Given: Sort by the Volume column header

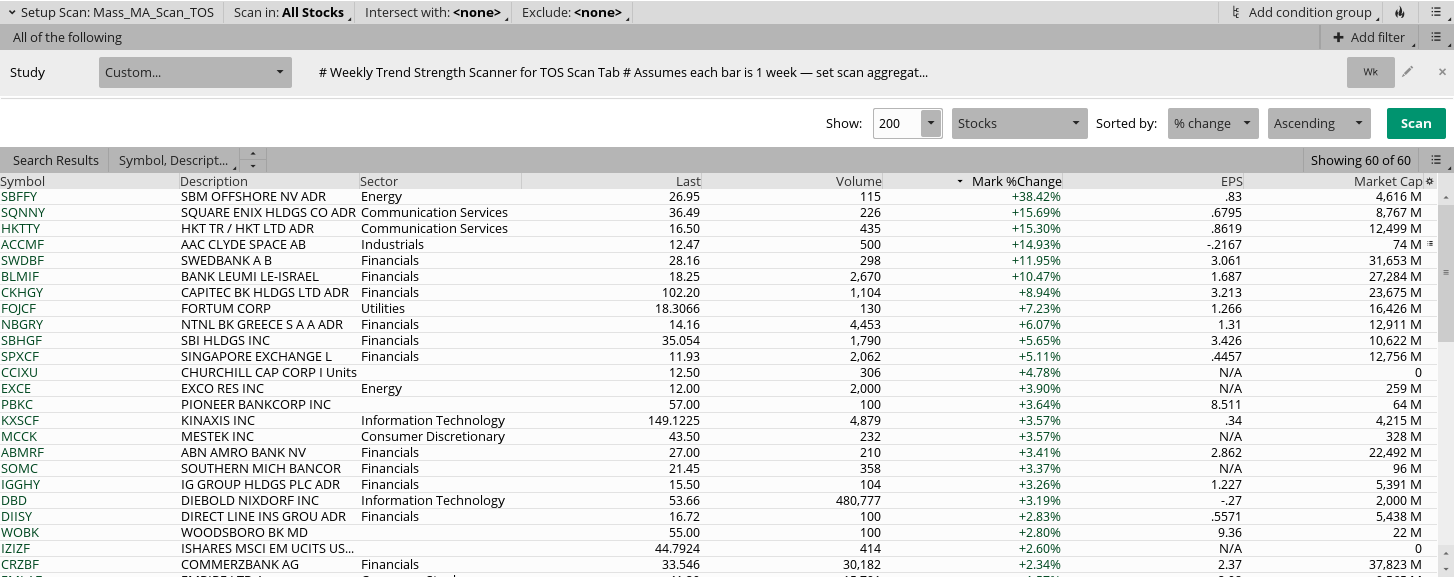Looking at the screenshot, I should [x=792, y=181].
